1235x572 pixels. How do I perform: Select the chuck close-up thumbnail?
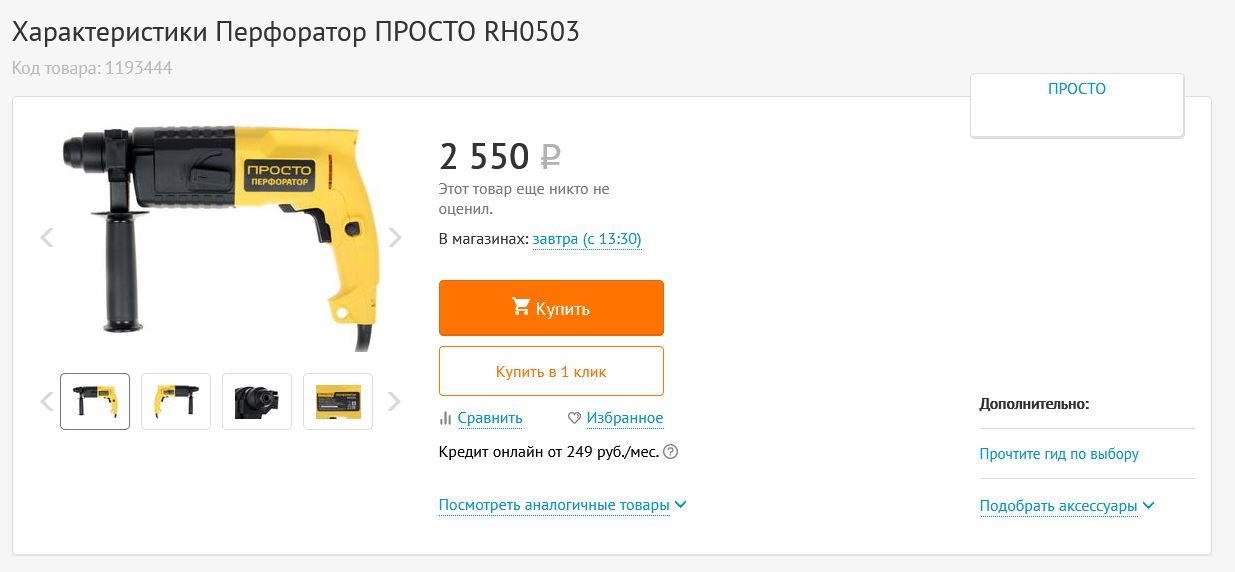click(257, 401)
